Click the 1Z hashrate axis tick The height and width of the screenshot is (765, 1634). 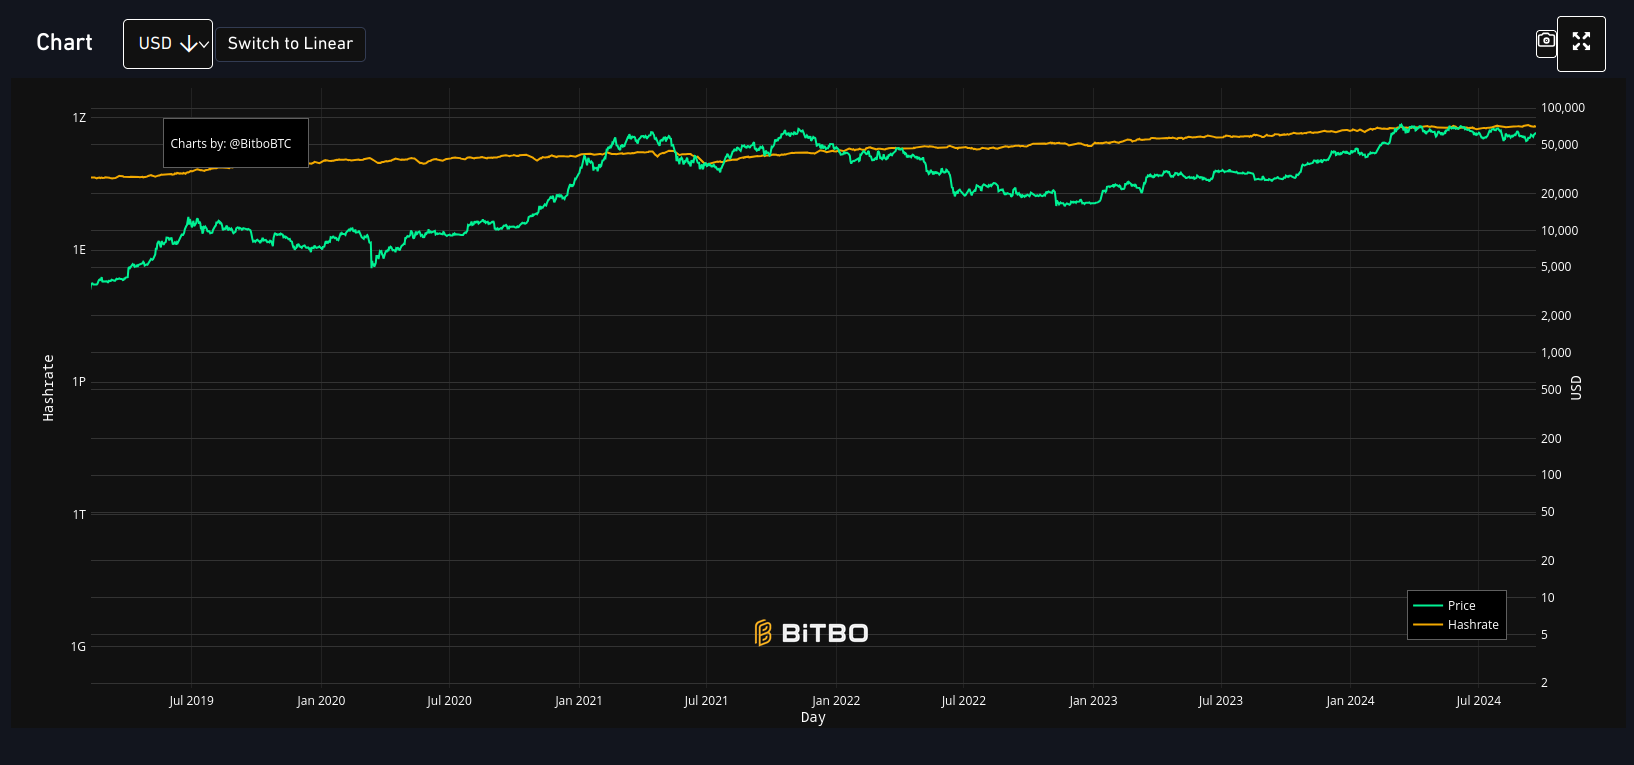[x=79, y=118]
